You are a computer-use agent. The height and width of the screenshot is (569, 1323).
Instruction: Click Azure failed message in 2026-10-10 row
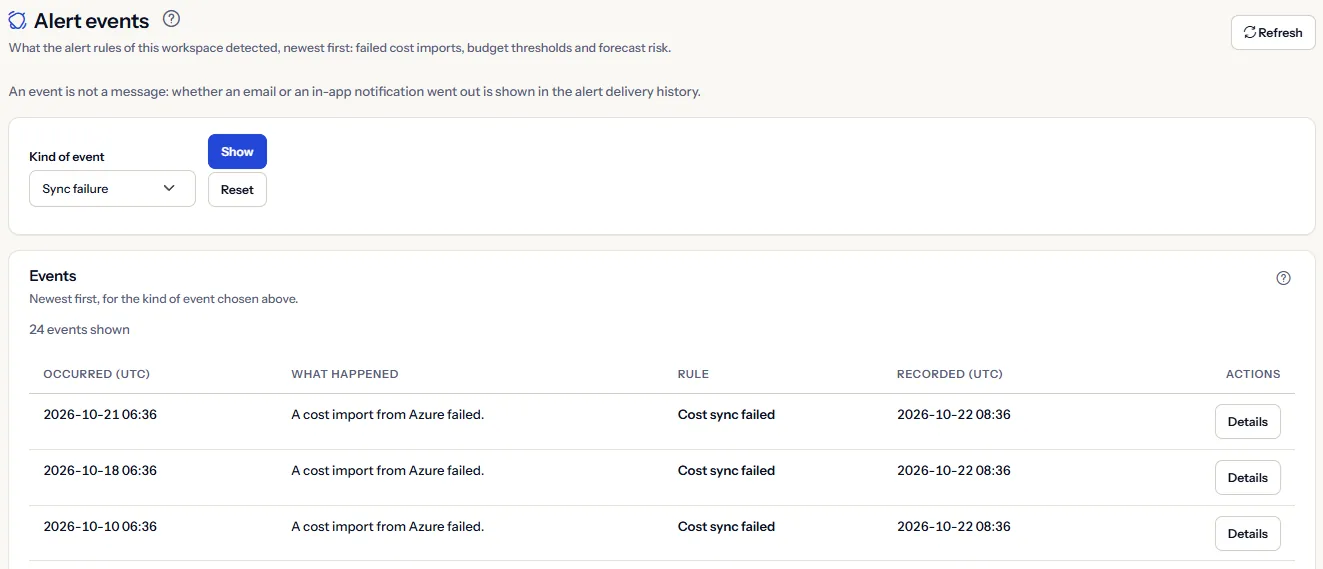[387, 527]
